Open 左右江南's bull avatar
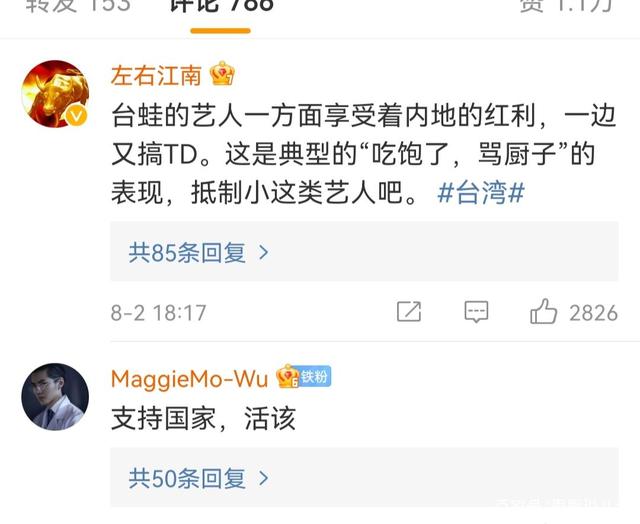The image size is (640, 524). [55, 94]
